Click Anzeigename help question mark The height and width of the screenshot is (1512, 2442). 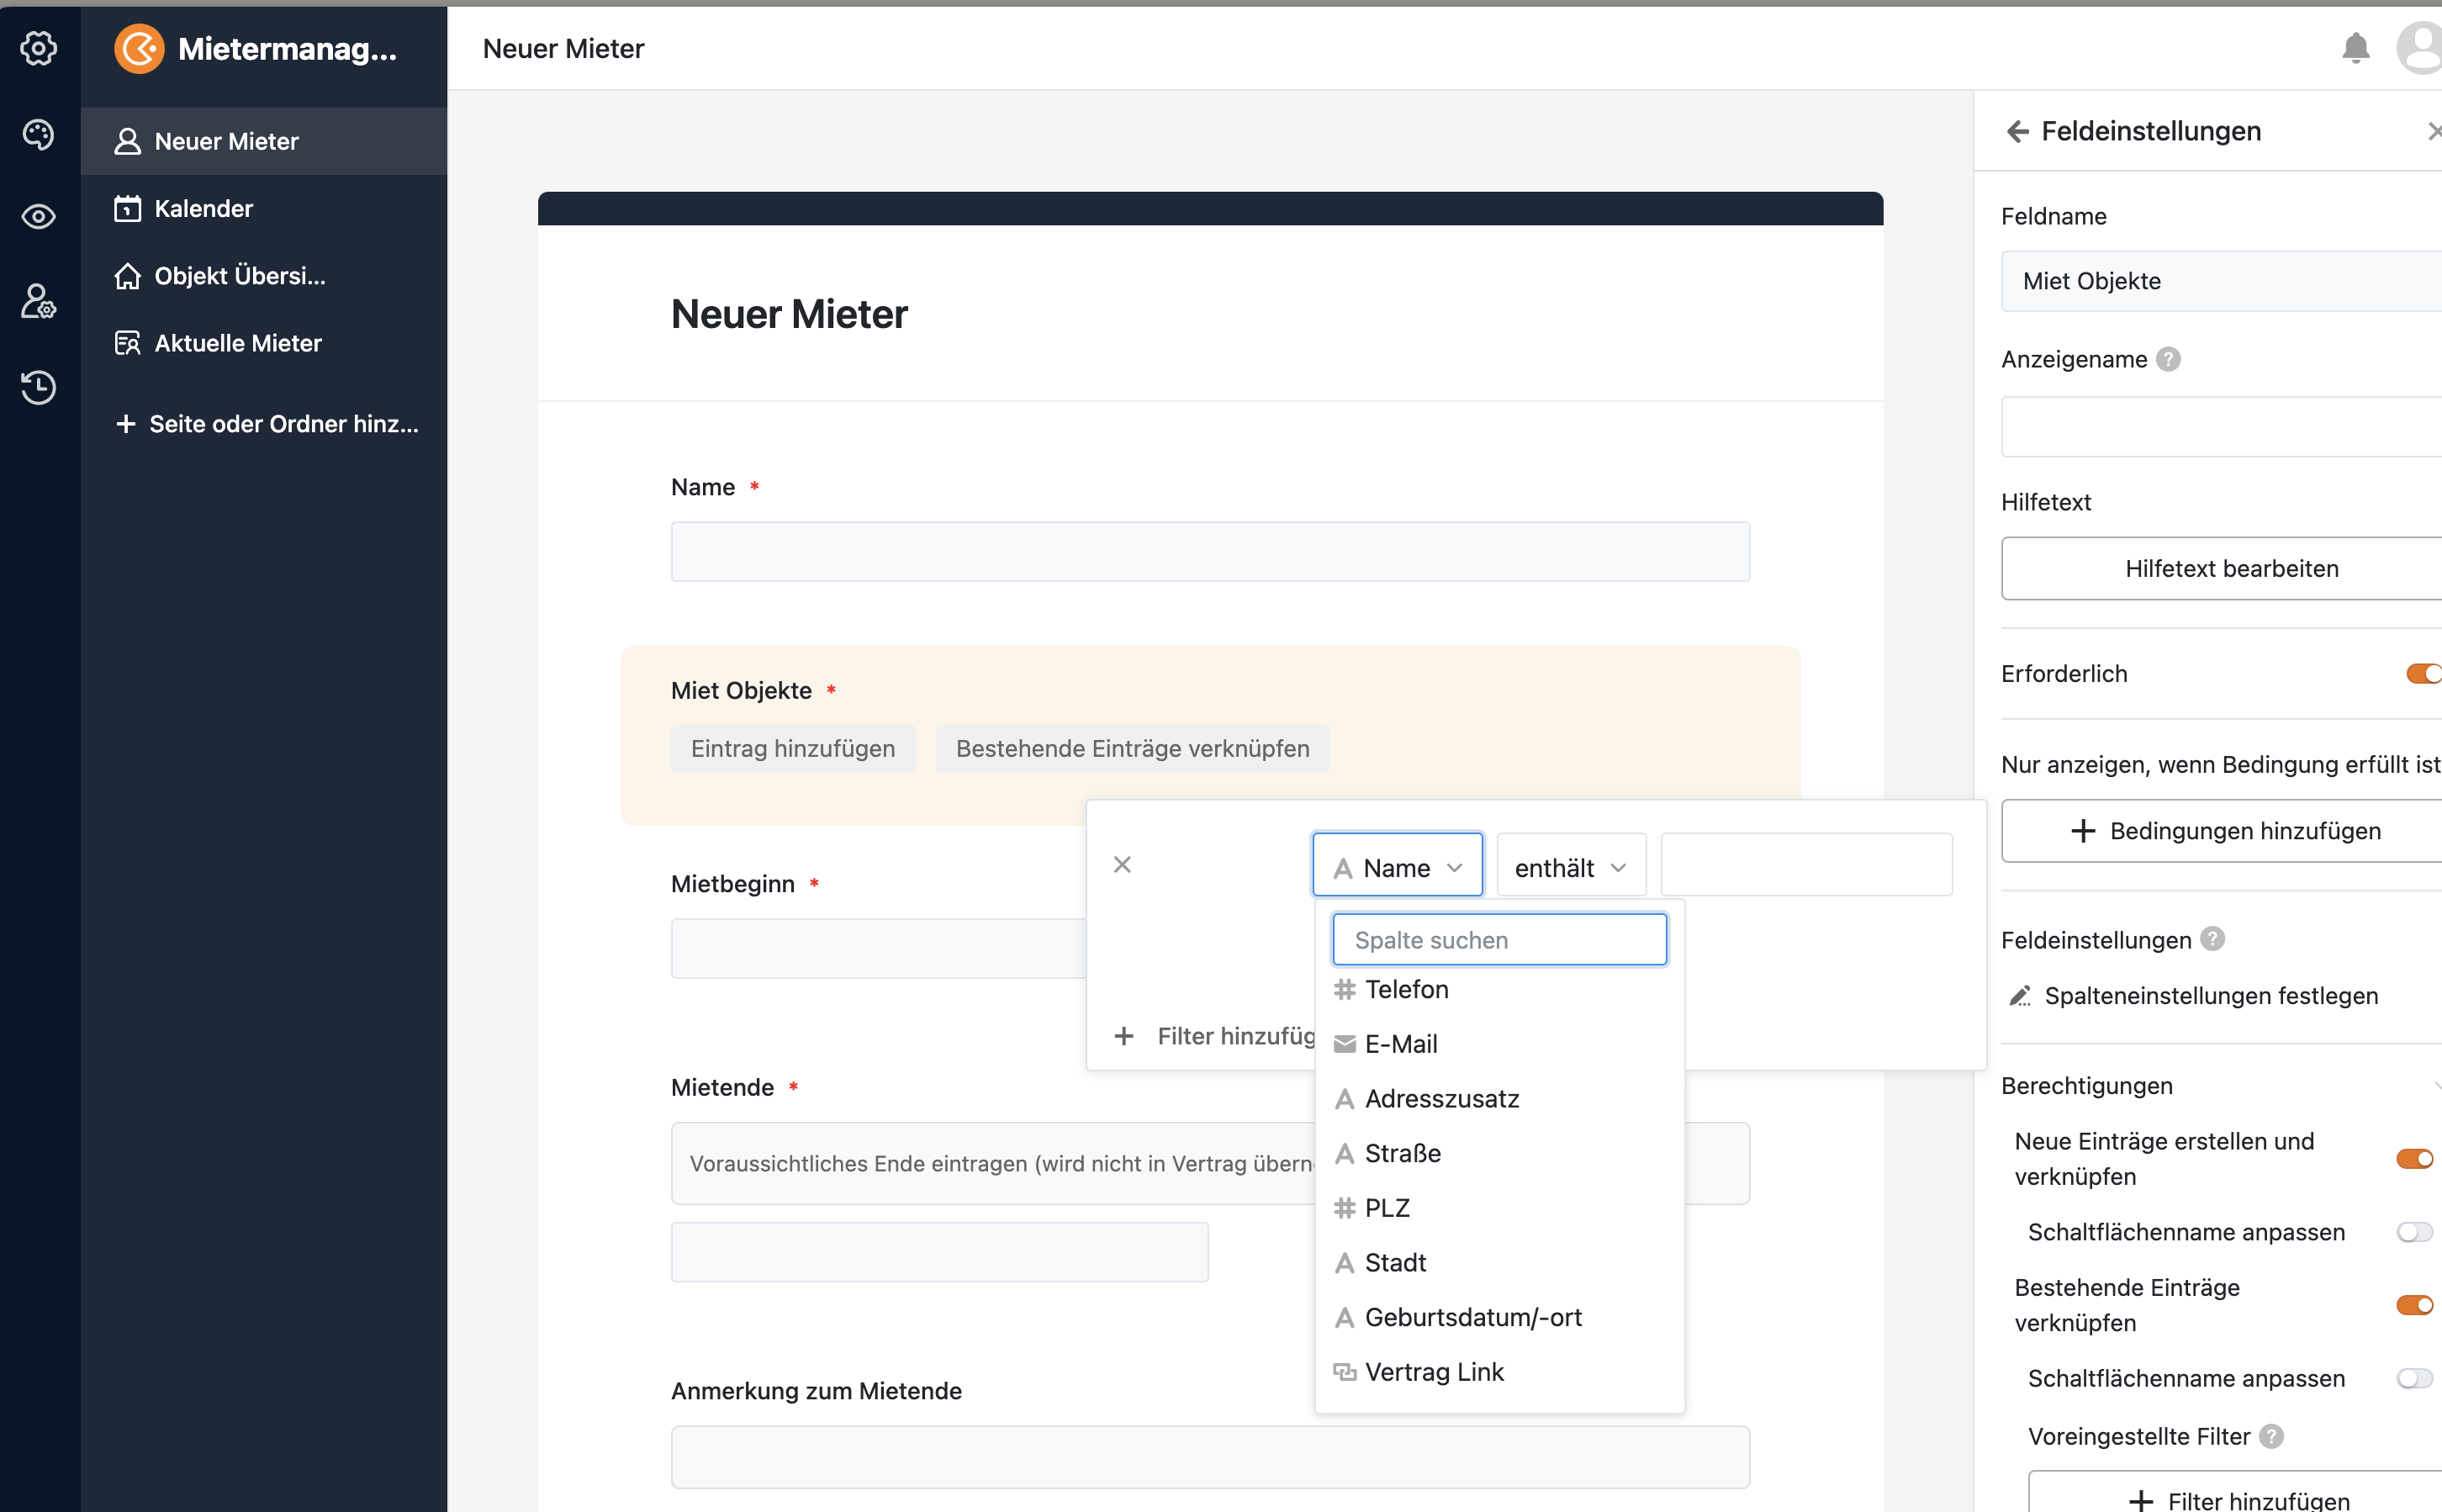coord(2168,359)
